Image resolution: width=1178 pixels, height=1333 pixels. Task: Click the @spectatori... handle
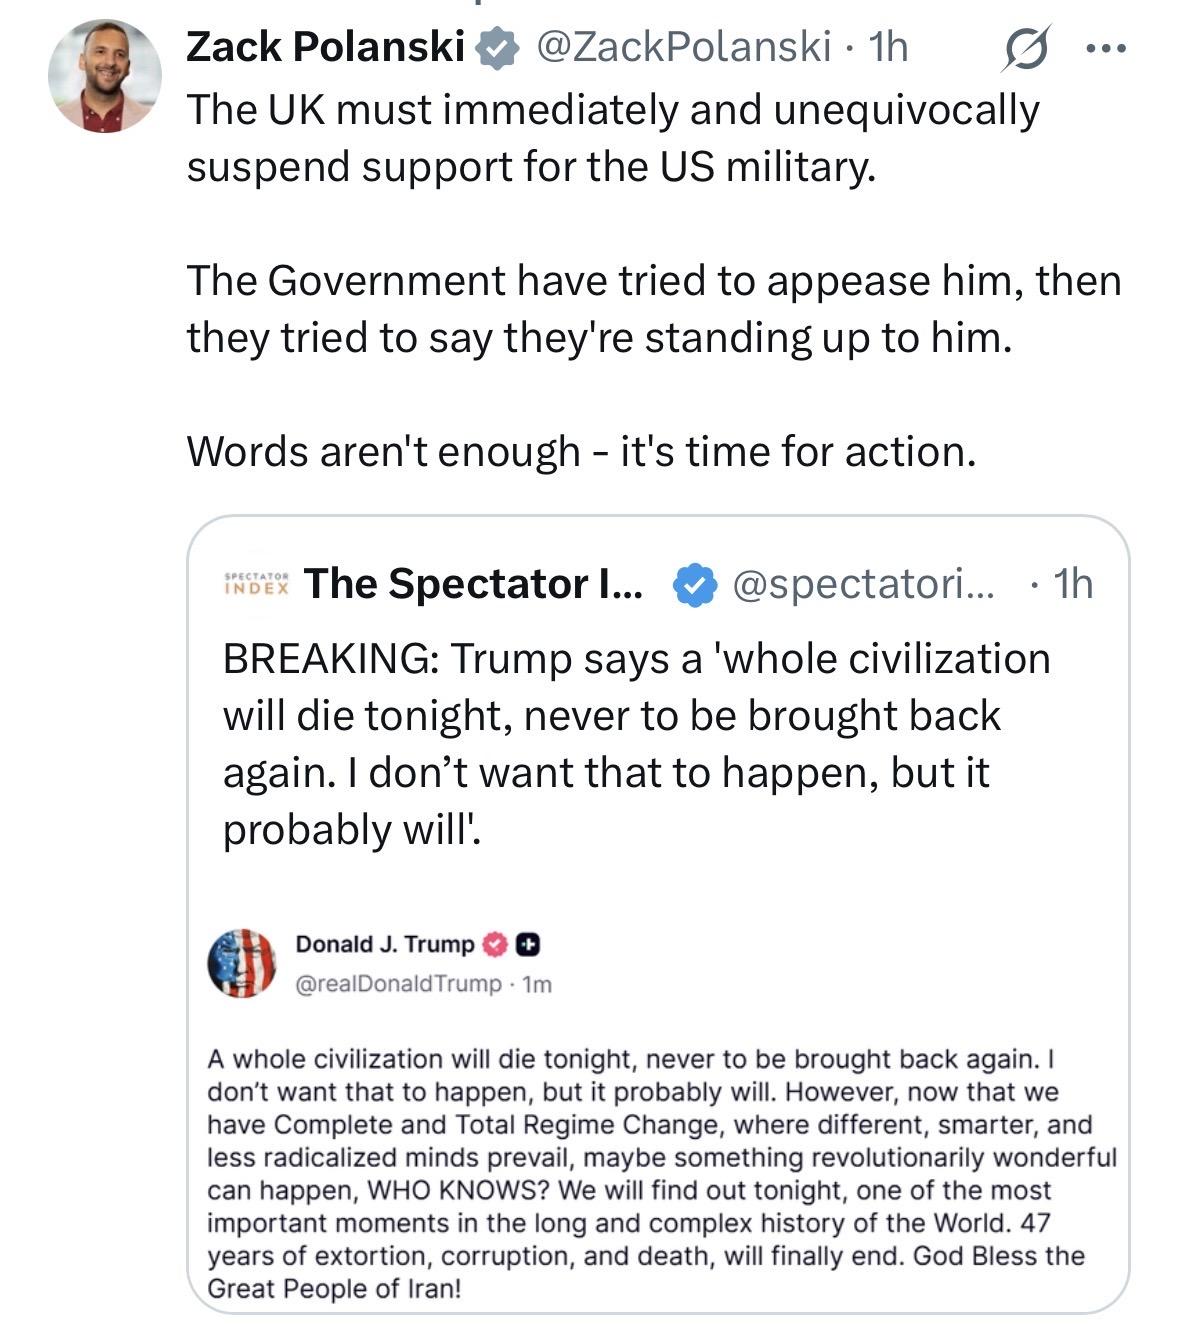864,584
